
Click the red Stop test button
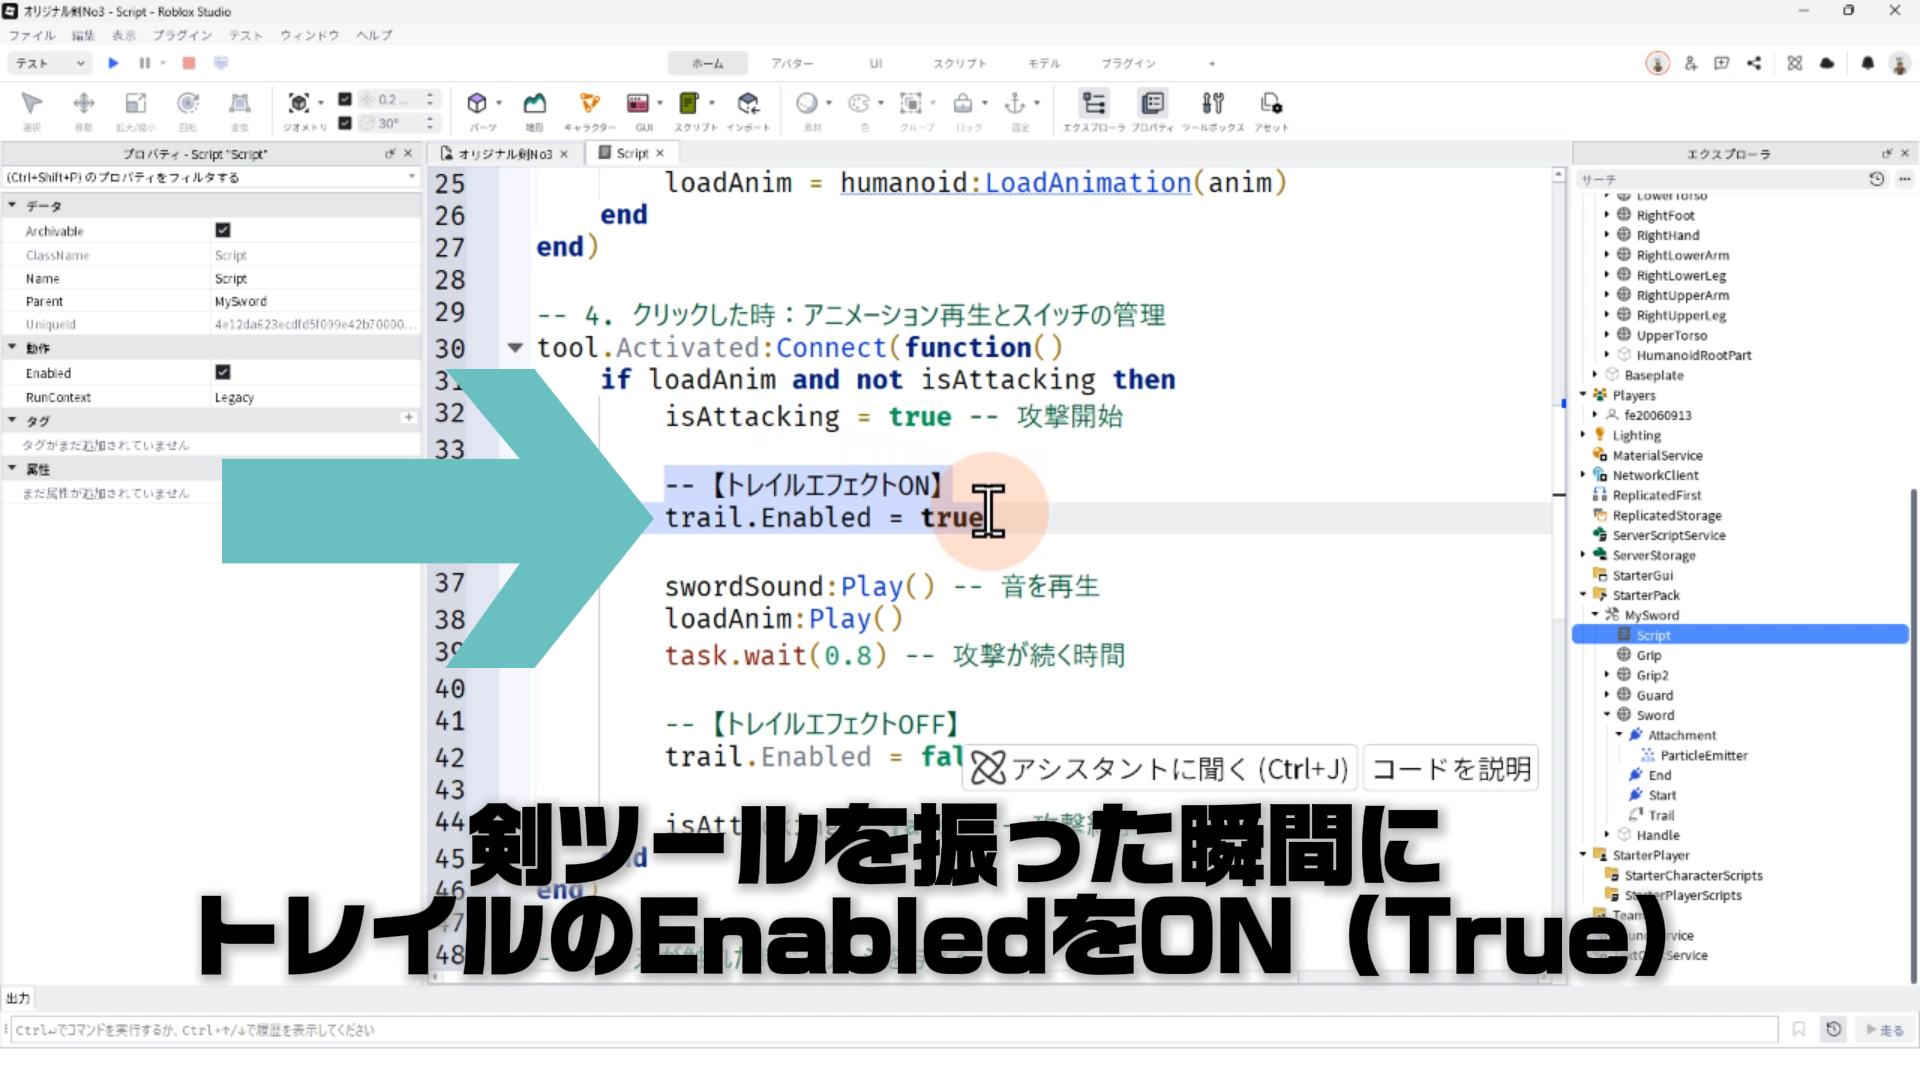188,63
